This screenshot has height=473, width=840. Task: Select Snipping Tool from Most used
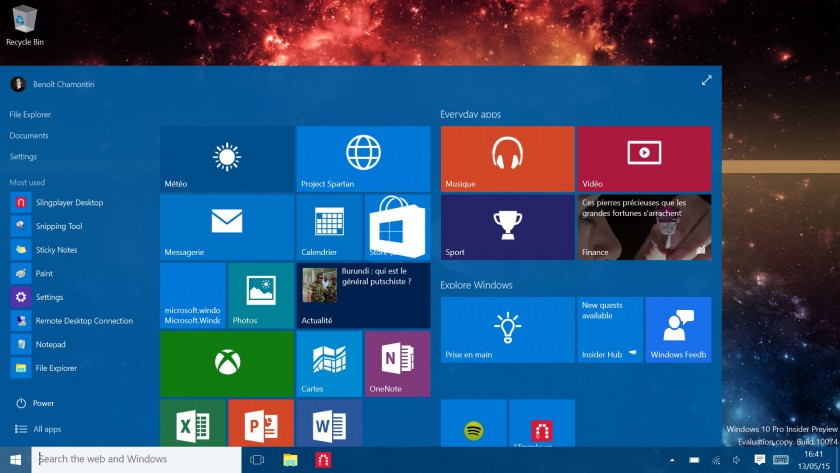(x=59, y=226)
